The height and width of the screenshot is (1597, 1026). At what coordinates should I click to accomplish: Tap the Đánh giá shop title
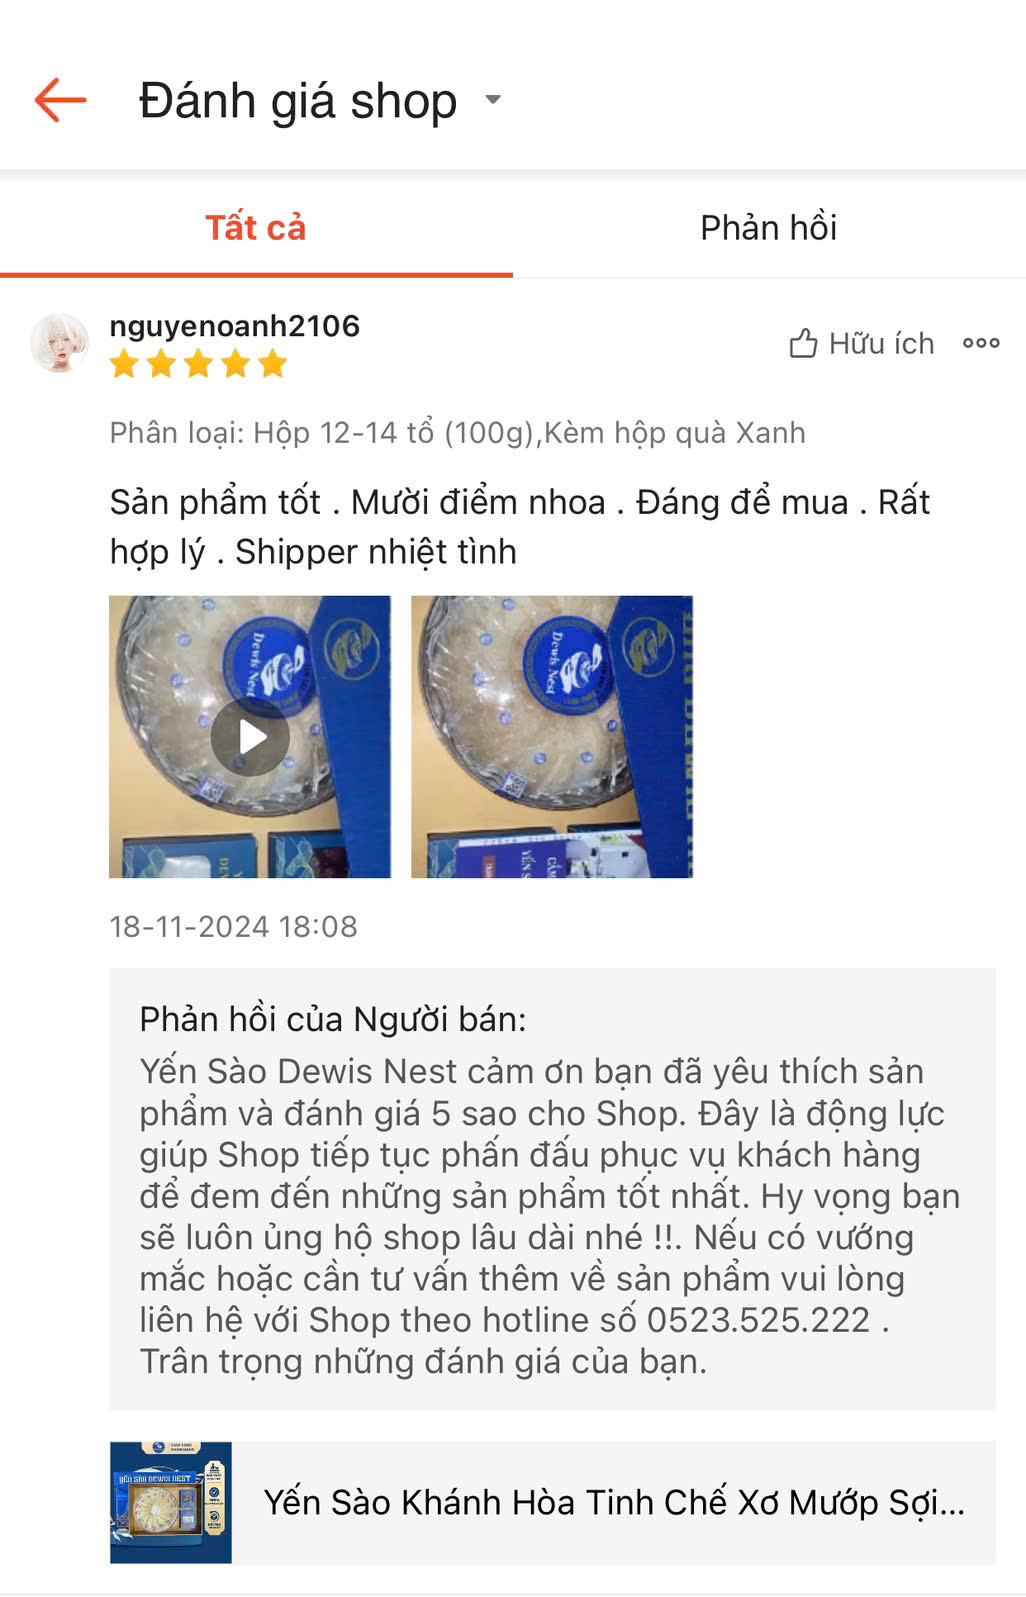point(298,101)
